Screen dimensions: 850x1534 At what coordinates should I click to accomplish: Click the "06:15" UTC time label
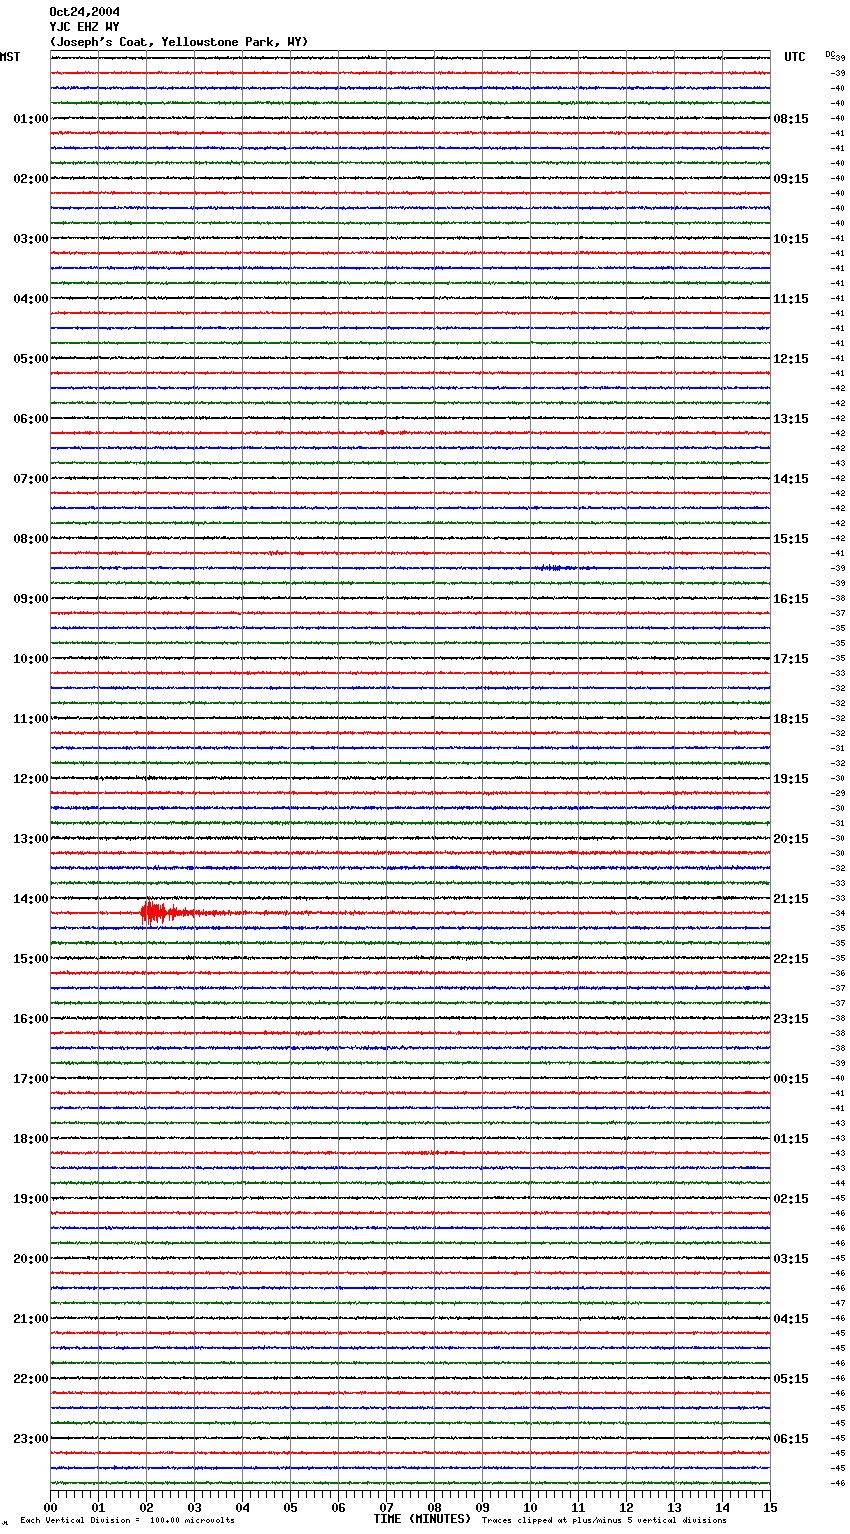[x=791, y=1439]
